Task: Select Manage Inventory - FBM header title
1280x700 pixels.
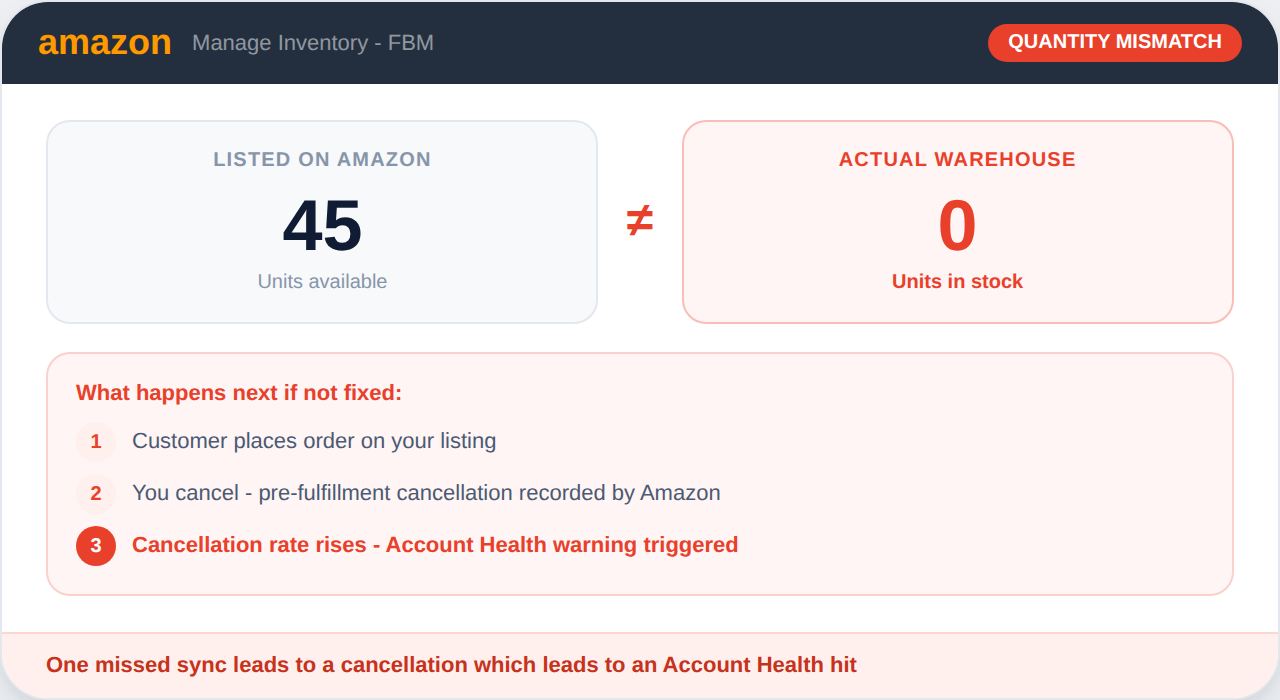Action: click(313, 43)
